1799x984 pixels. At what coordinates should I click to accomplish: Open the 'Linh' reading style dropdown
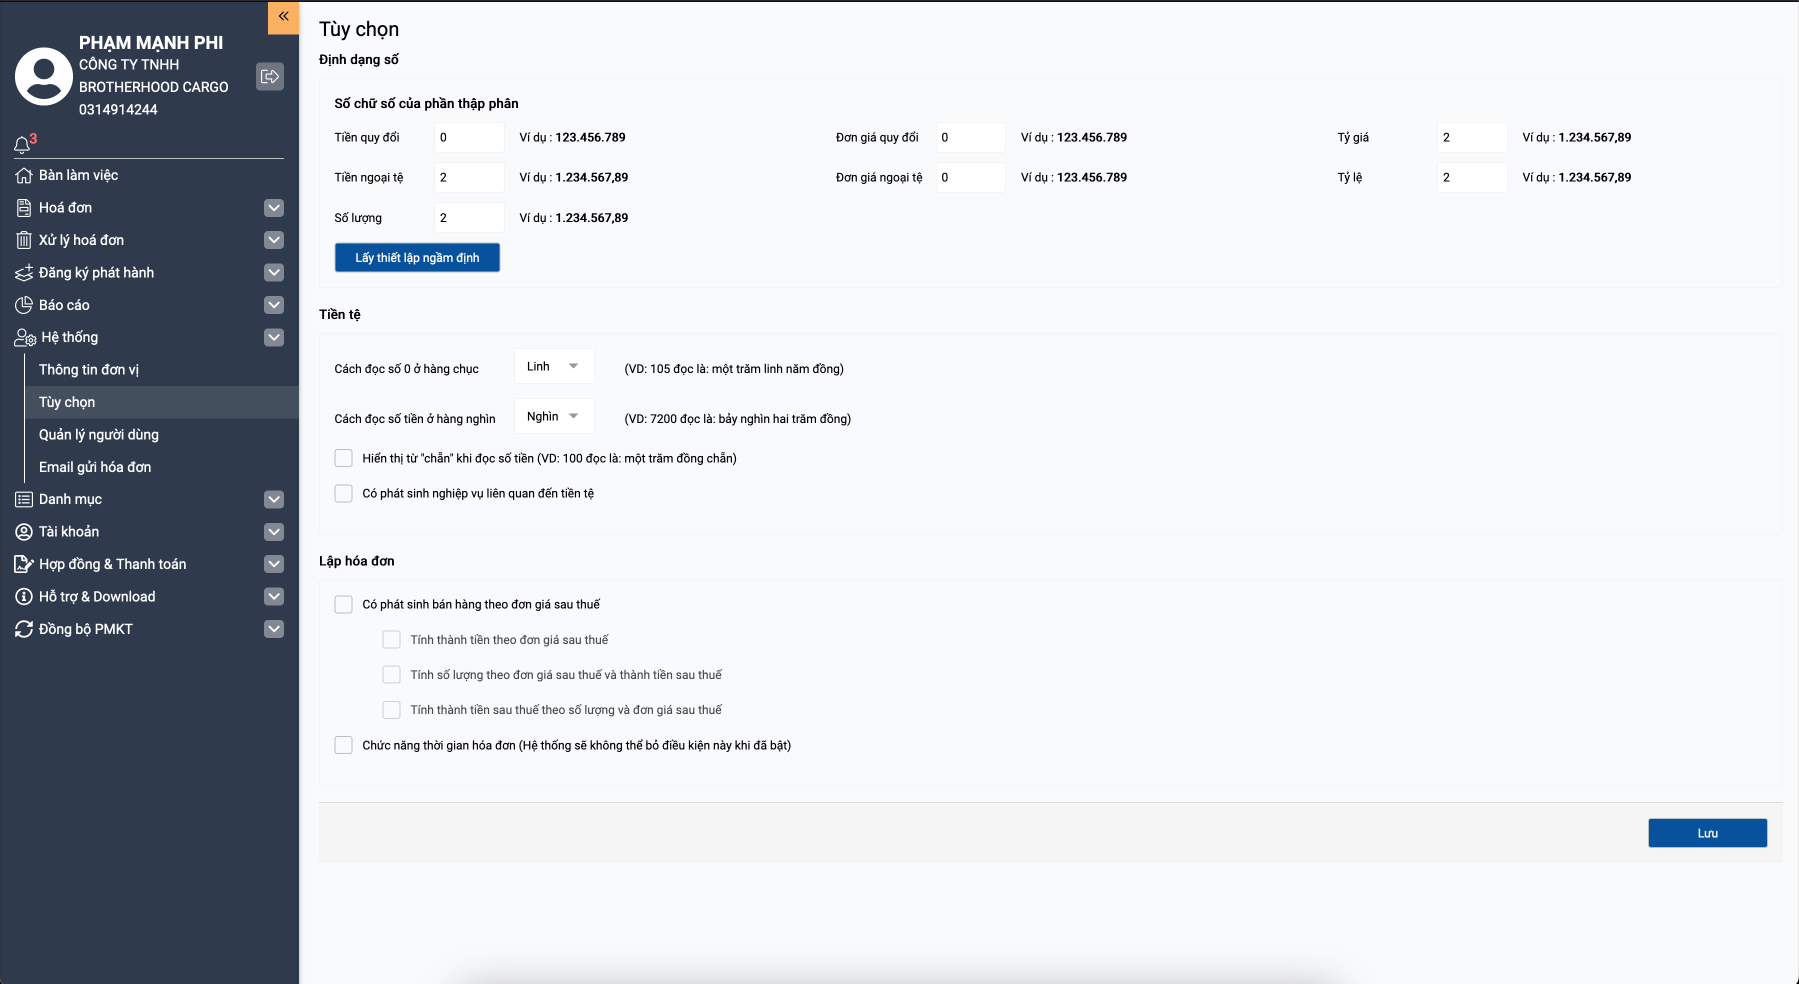click(x=553, y=367)
